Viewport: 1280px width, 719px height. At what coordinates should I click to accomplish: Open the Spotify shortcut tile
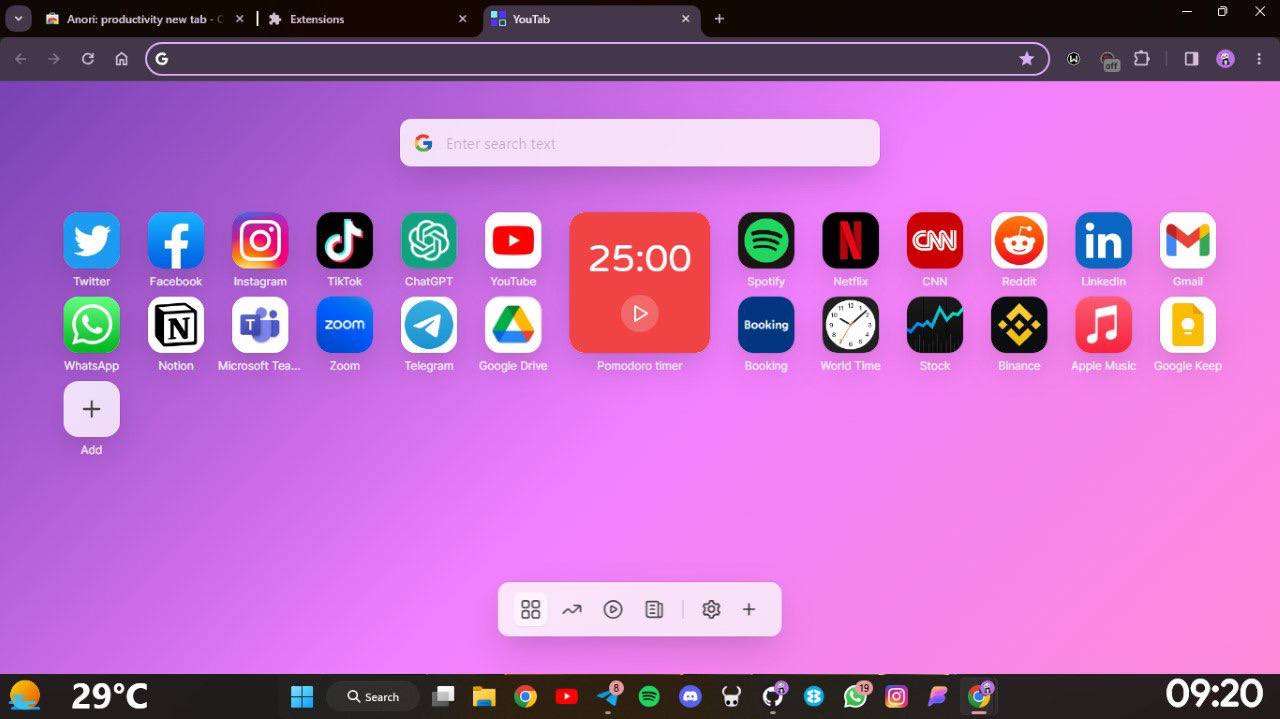pos(766,240)
